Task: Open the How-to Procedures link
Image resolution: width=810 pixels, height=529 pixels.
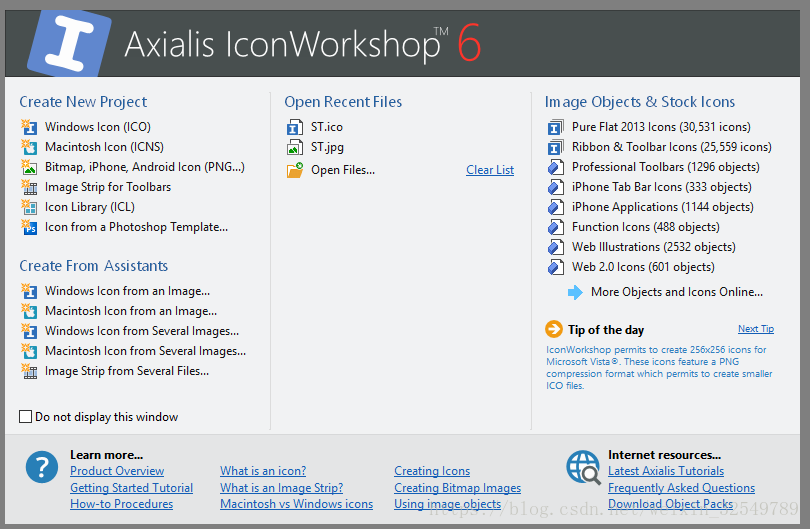Action: pyautogui.click(x=121, y=504)
